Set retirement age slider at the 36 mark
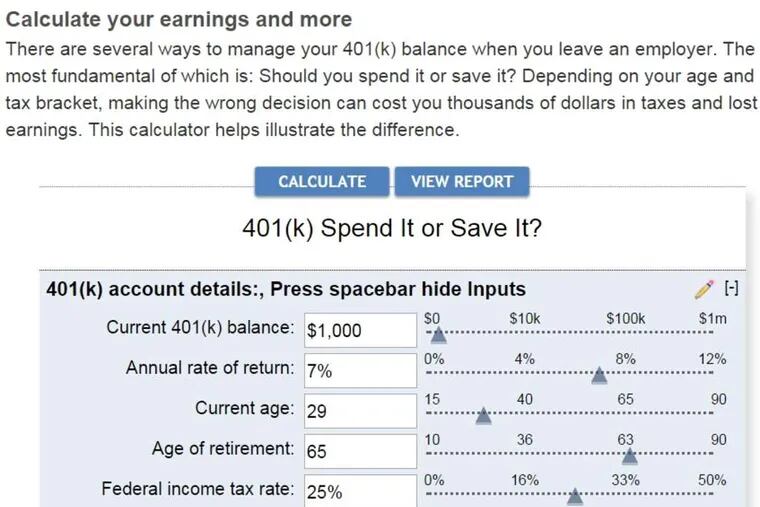Image resolution: width=760 pixels, height=507 pixels. (x=525, y=454)
